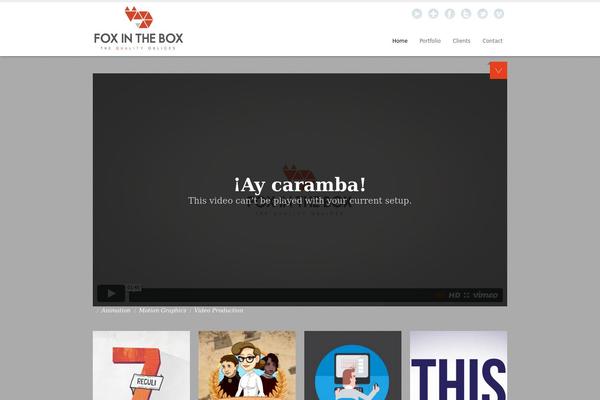Open the play-triangle social icon in header
The image size is (600, 400).
(x=417, y=14)
